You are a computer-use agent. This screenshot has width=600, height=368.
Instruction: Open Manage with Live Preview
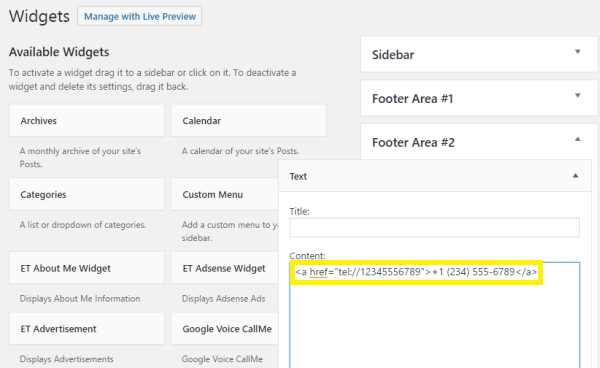click(x=139, y=16)
